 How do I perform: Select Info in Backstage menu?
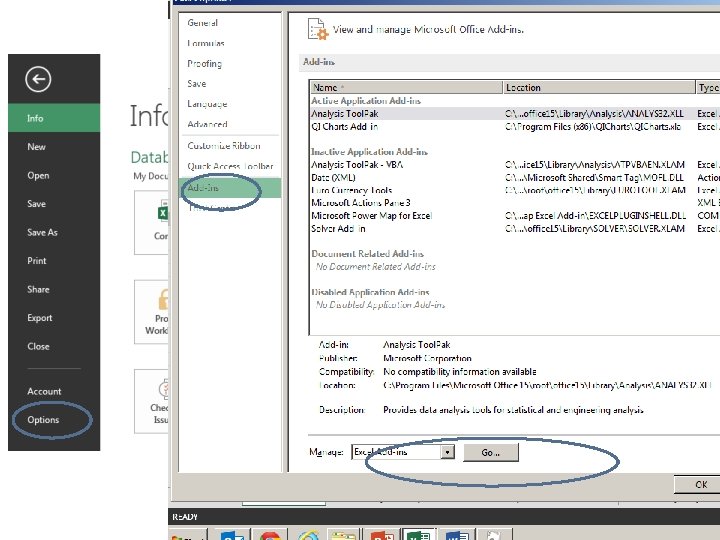[x=54, y=118]
